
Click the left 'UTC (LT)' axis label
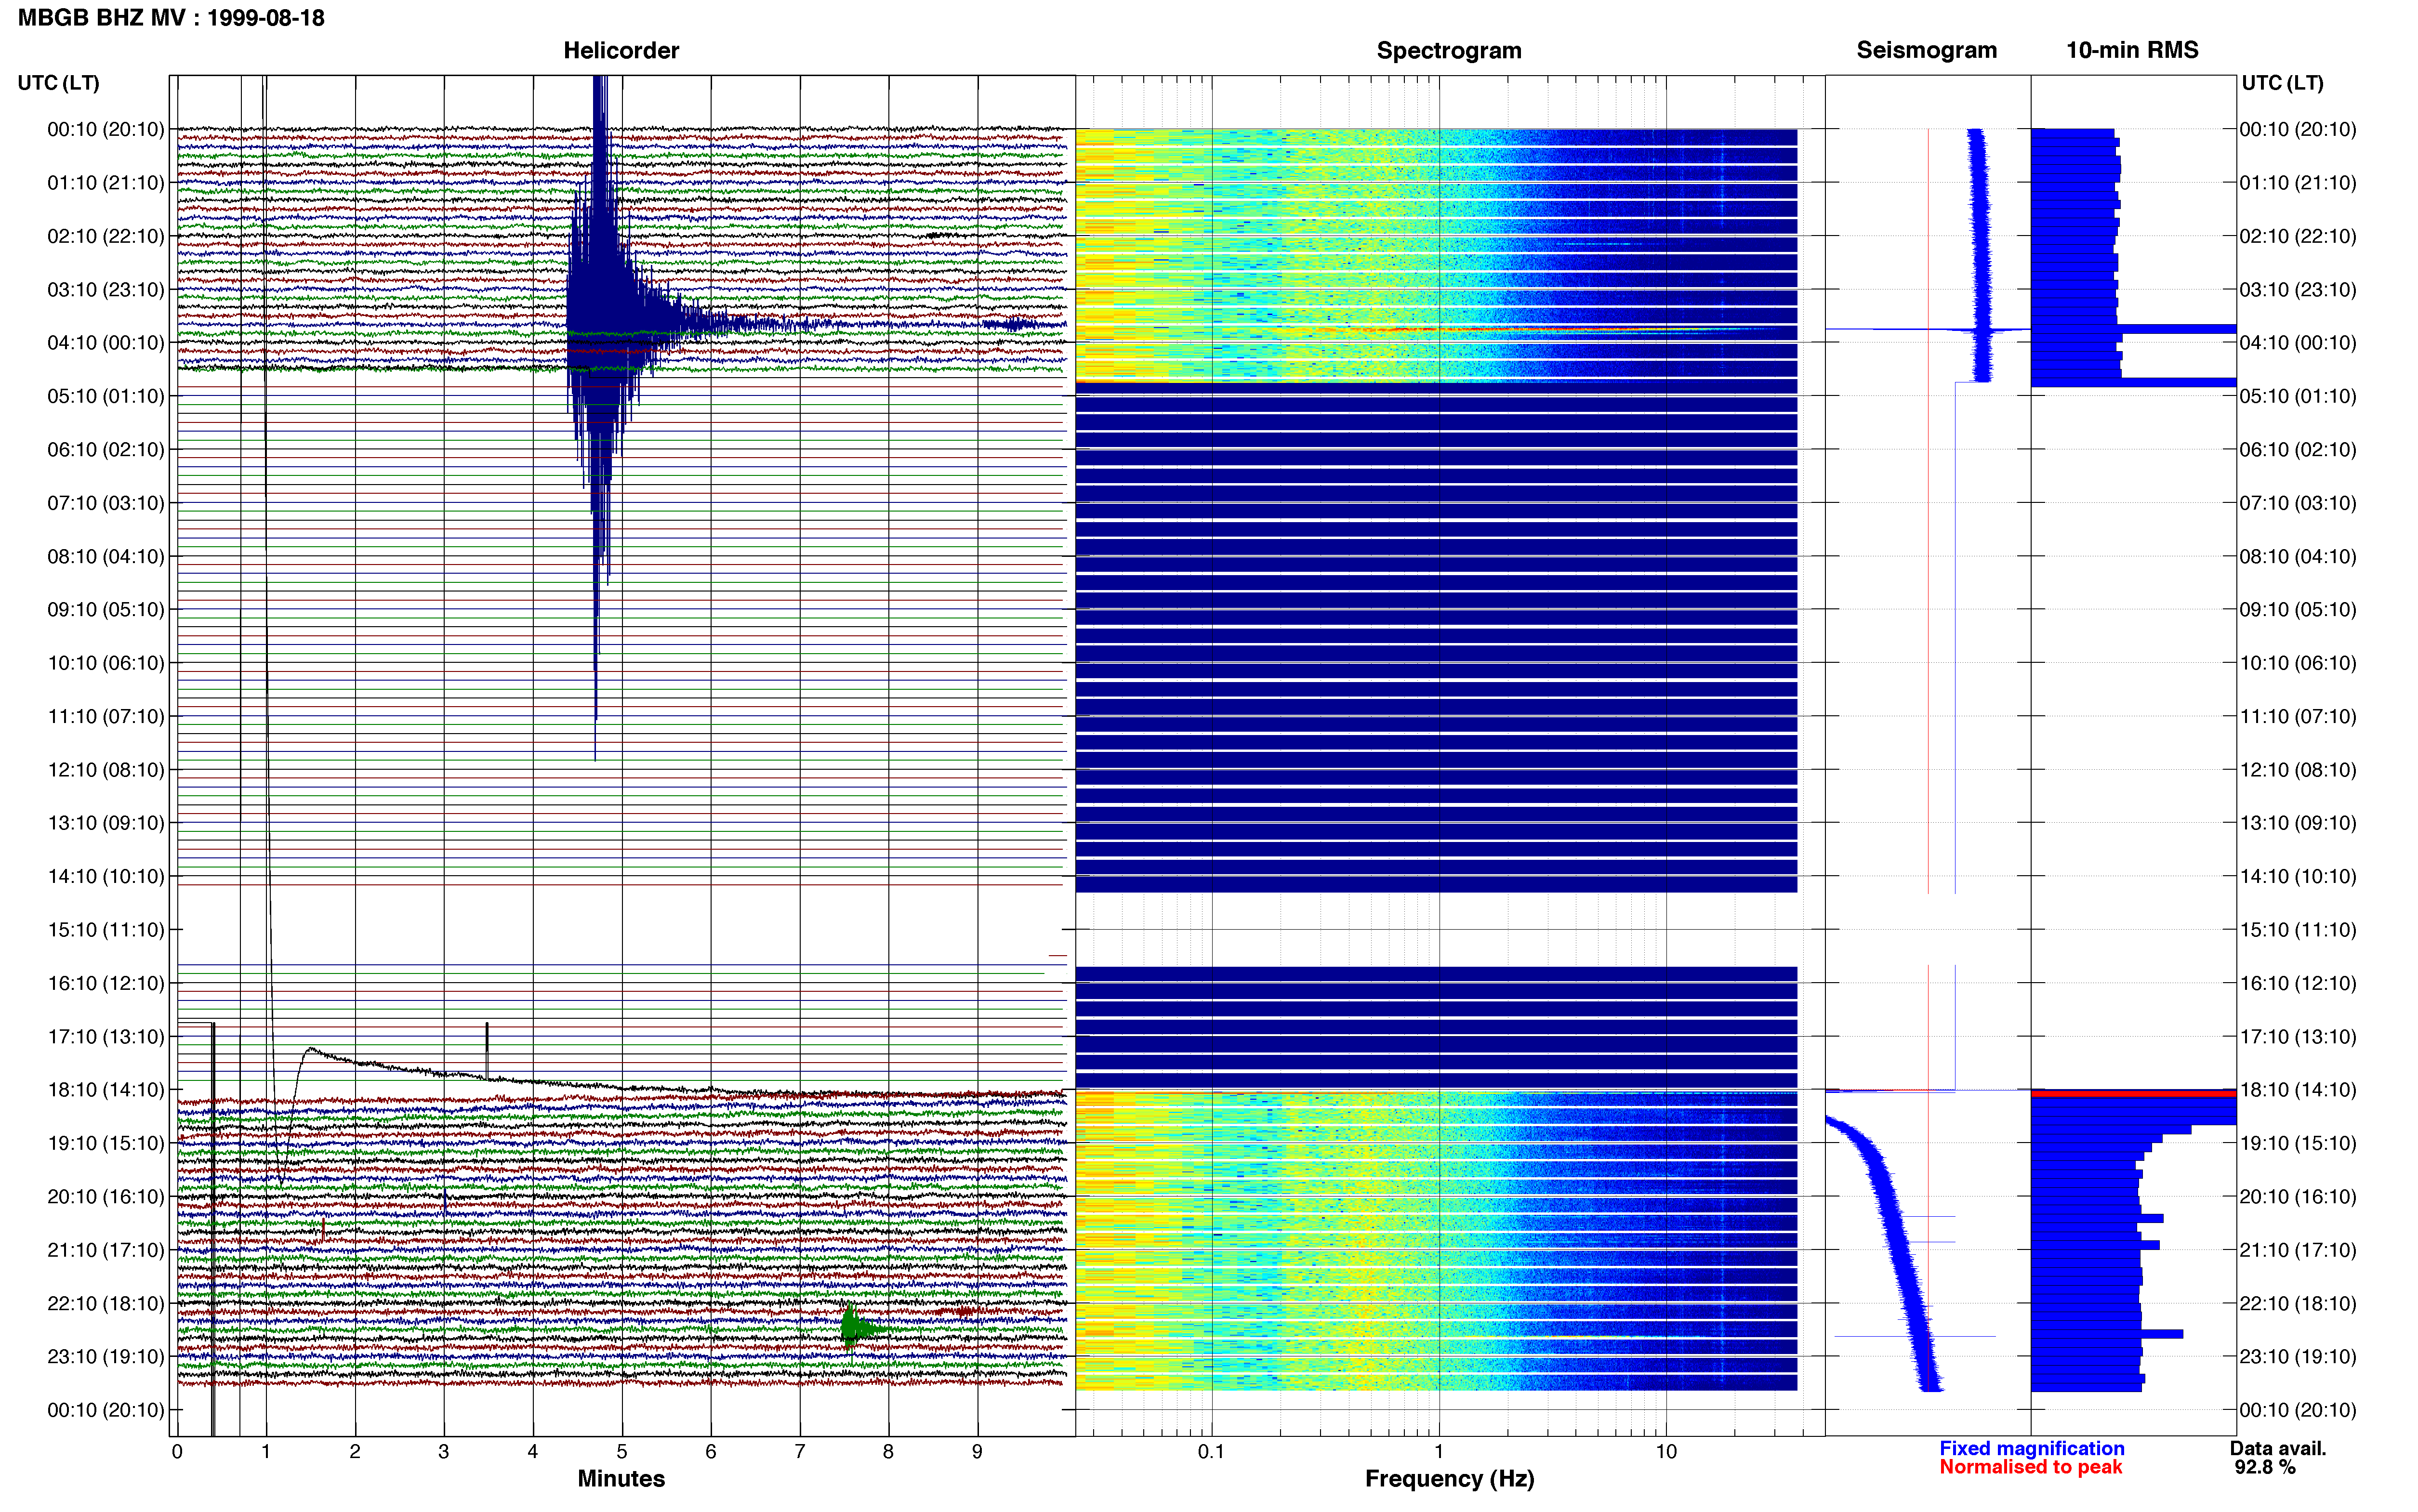point(58,83)
